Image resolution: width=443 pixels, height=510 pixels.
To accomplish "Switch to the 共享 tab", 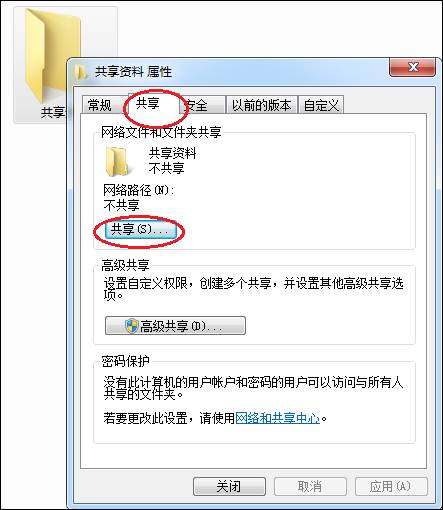I will point(149,104).
